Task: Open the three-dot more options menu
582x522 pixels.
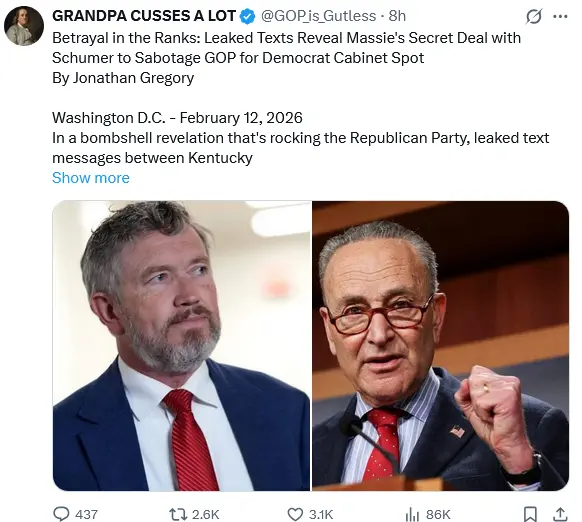Action: pos(560,16)
